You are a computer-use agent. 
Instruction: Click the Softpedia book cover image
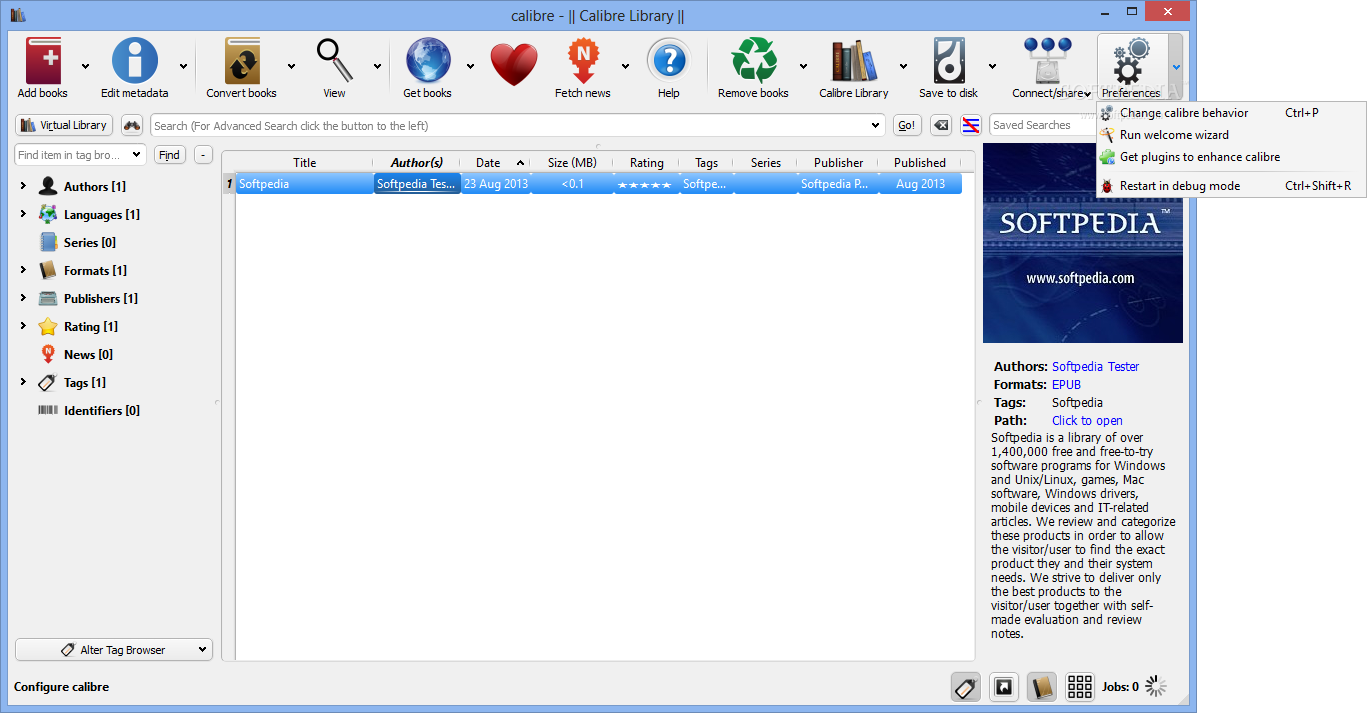1083,243
